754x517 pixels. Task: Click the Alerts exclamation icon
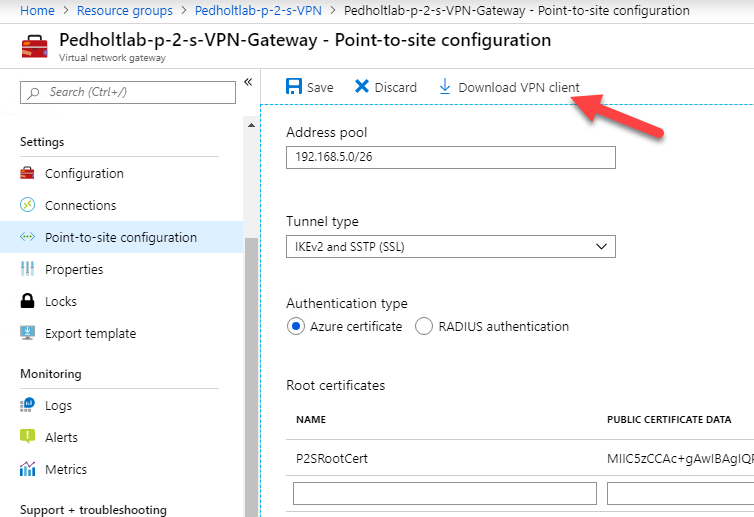[27, 437]
